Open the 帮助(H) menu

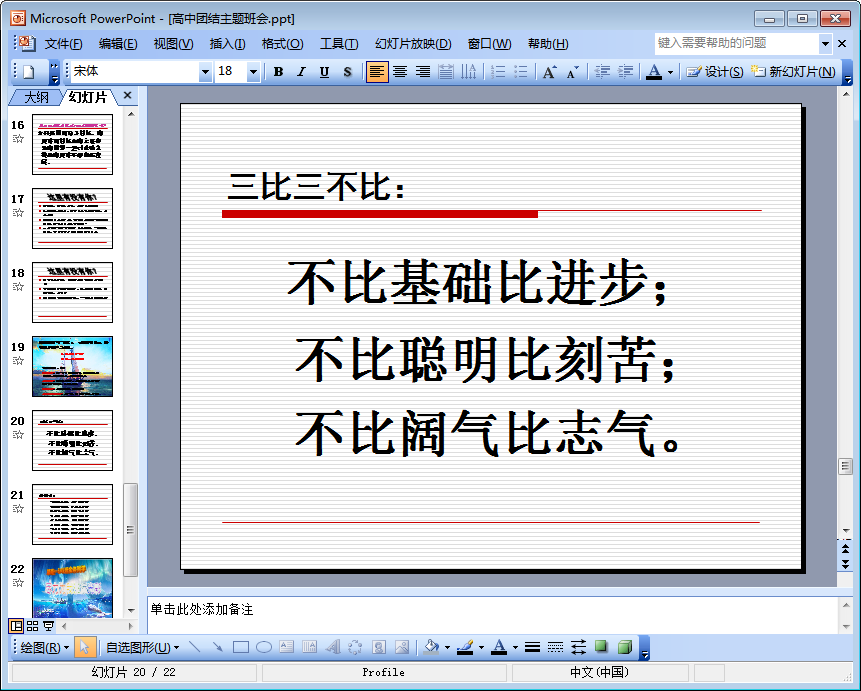pyautogui.click(x=547, y=44)
